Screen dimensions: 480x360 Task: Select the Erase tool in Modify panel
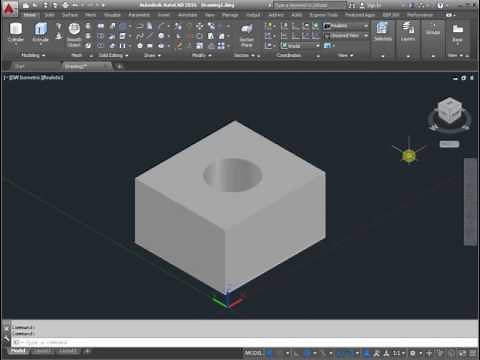(179, 45)
